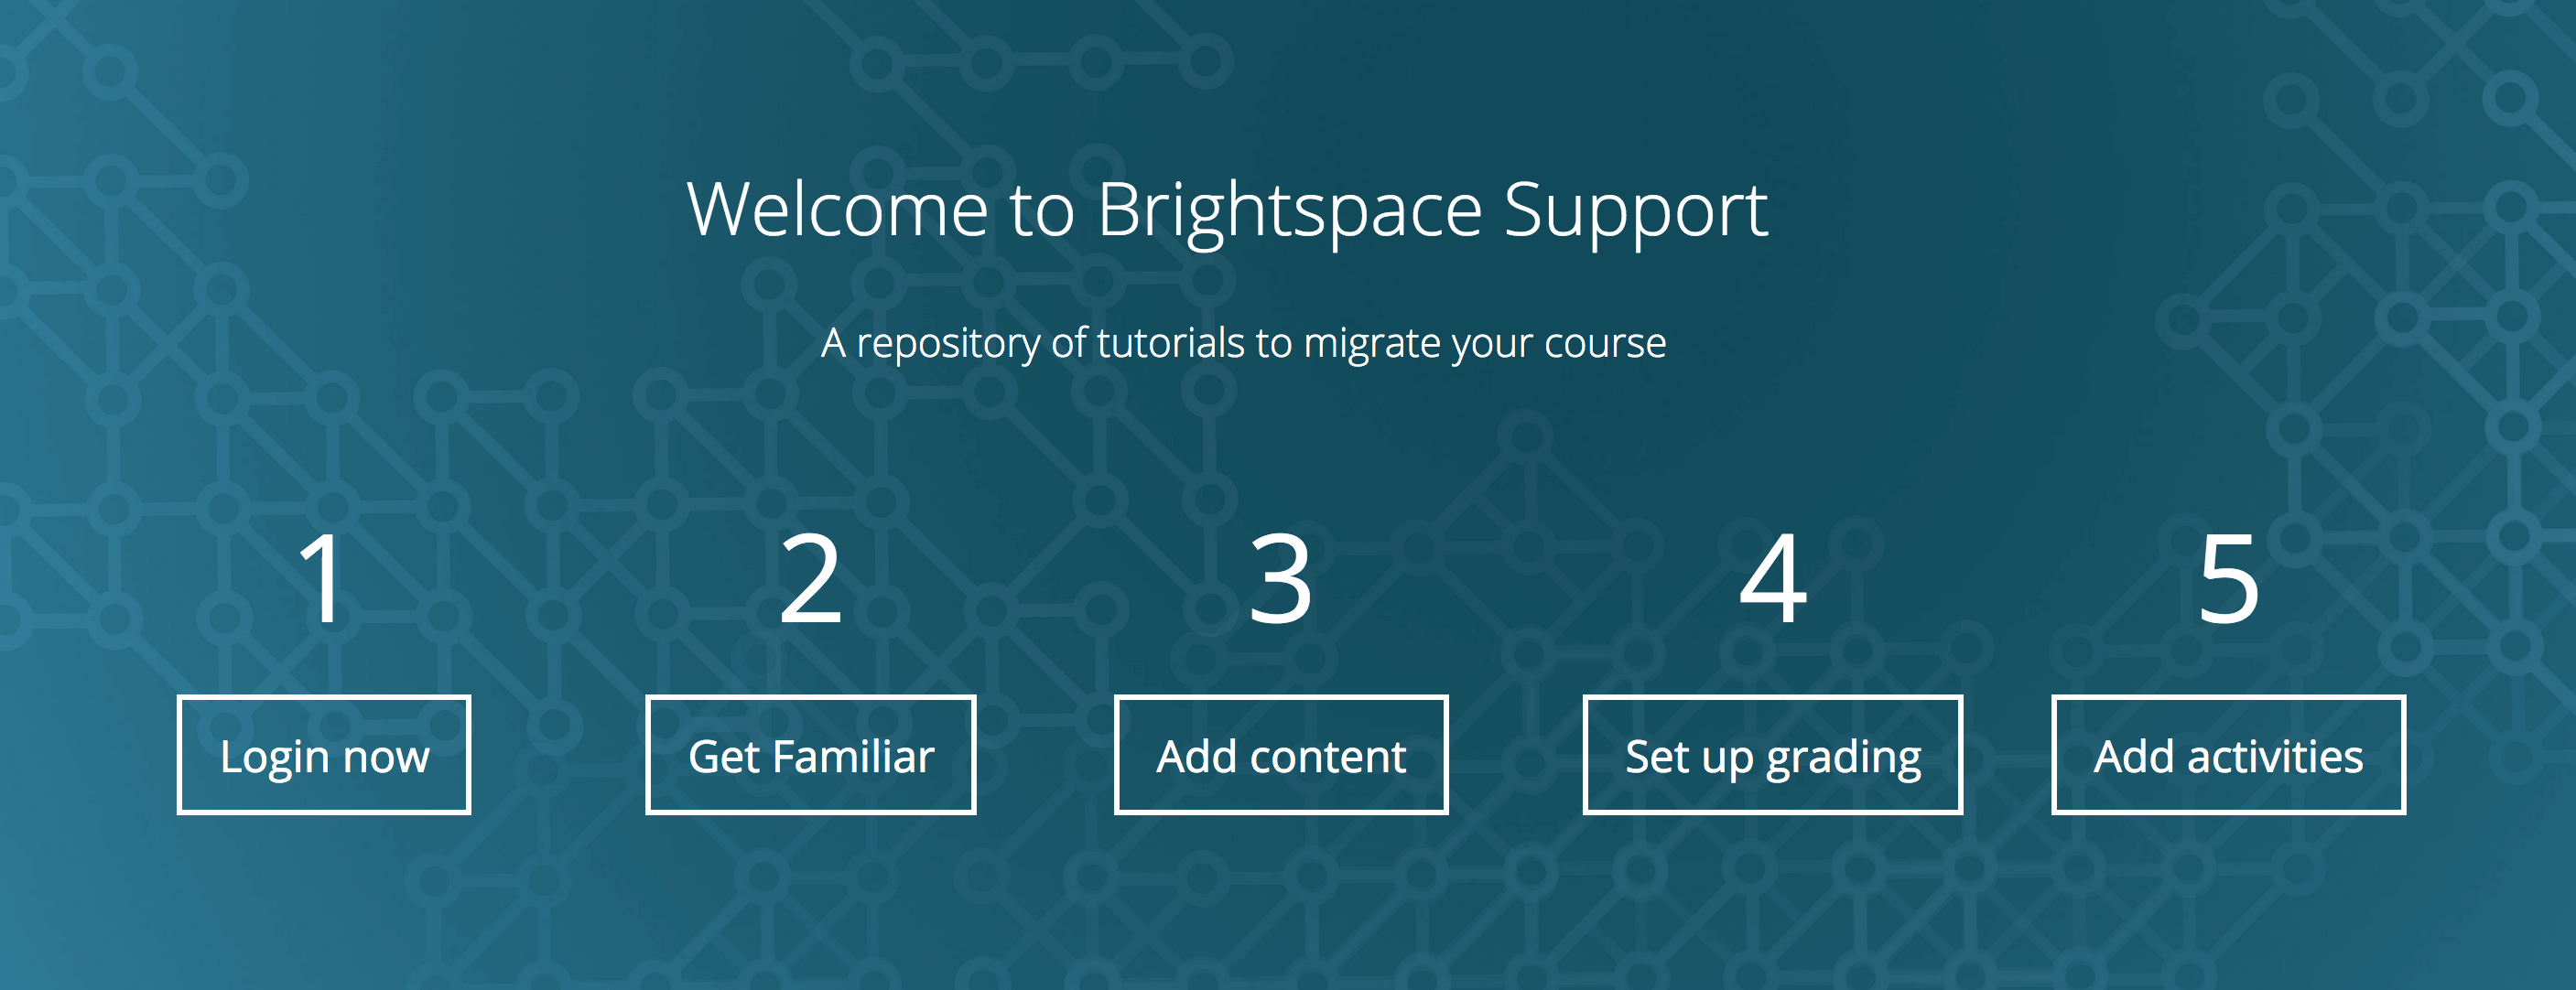Click the word "of" in the subtitle
2576x990 pixels.
[x=1068, y=343]
